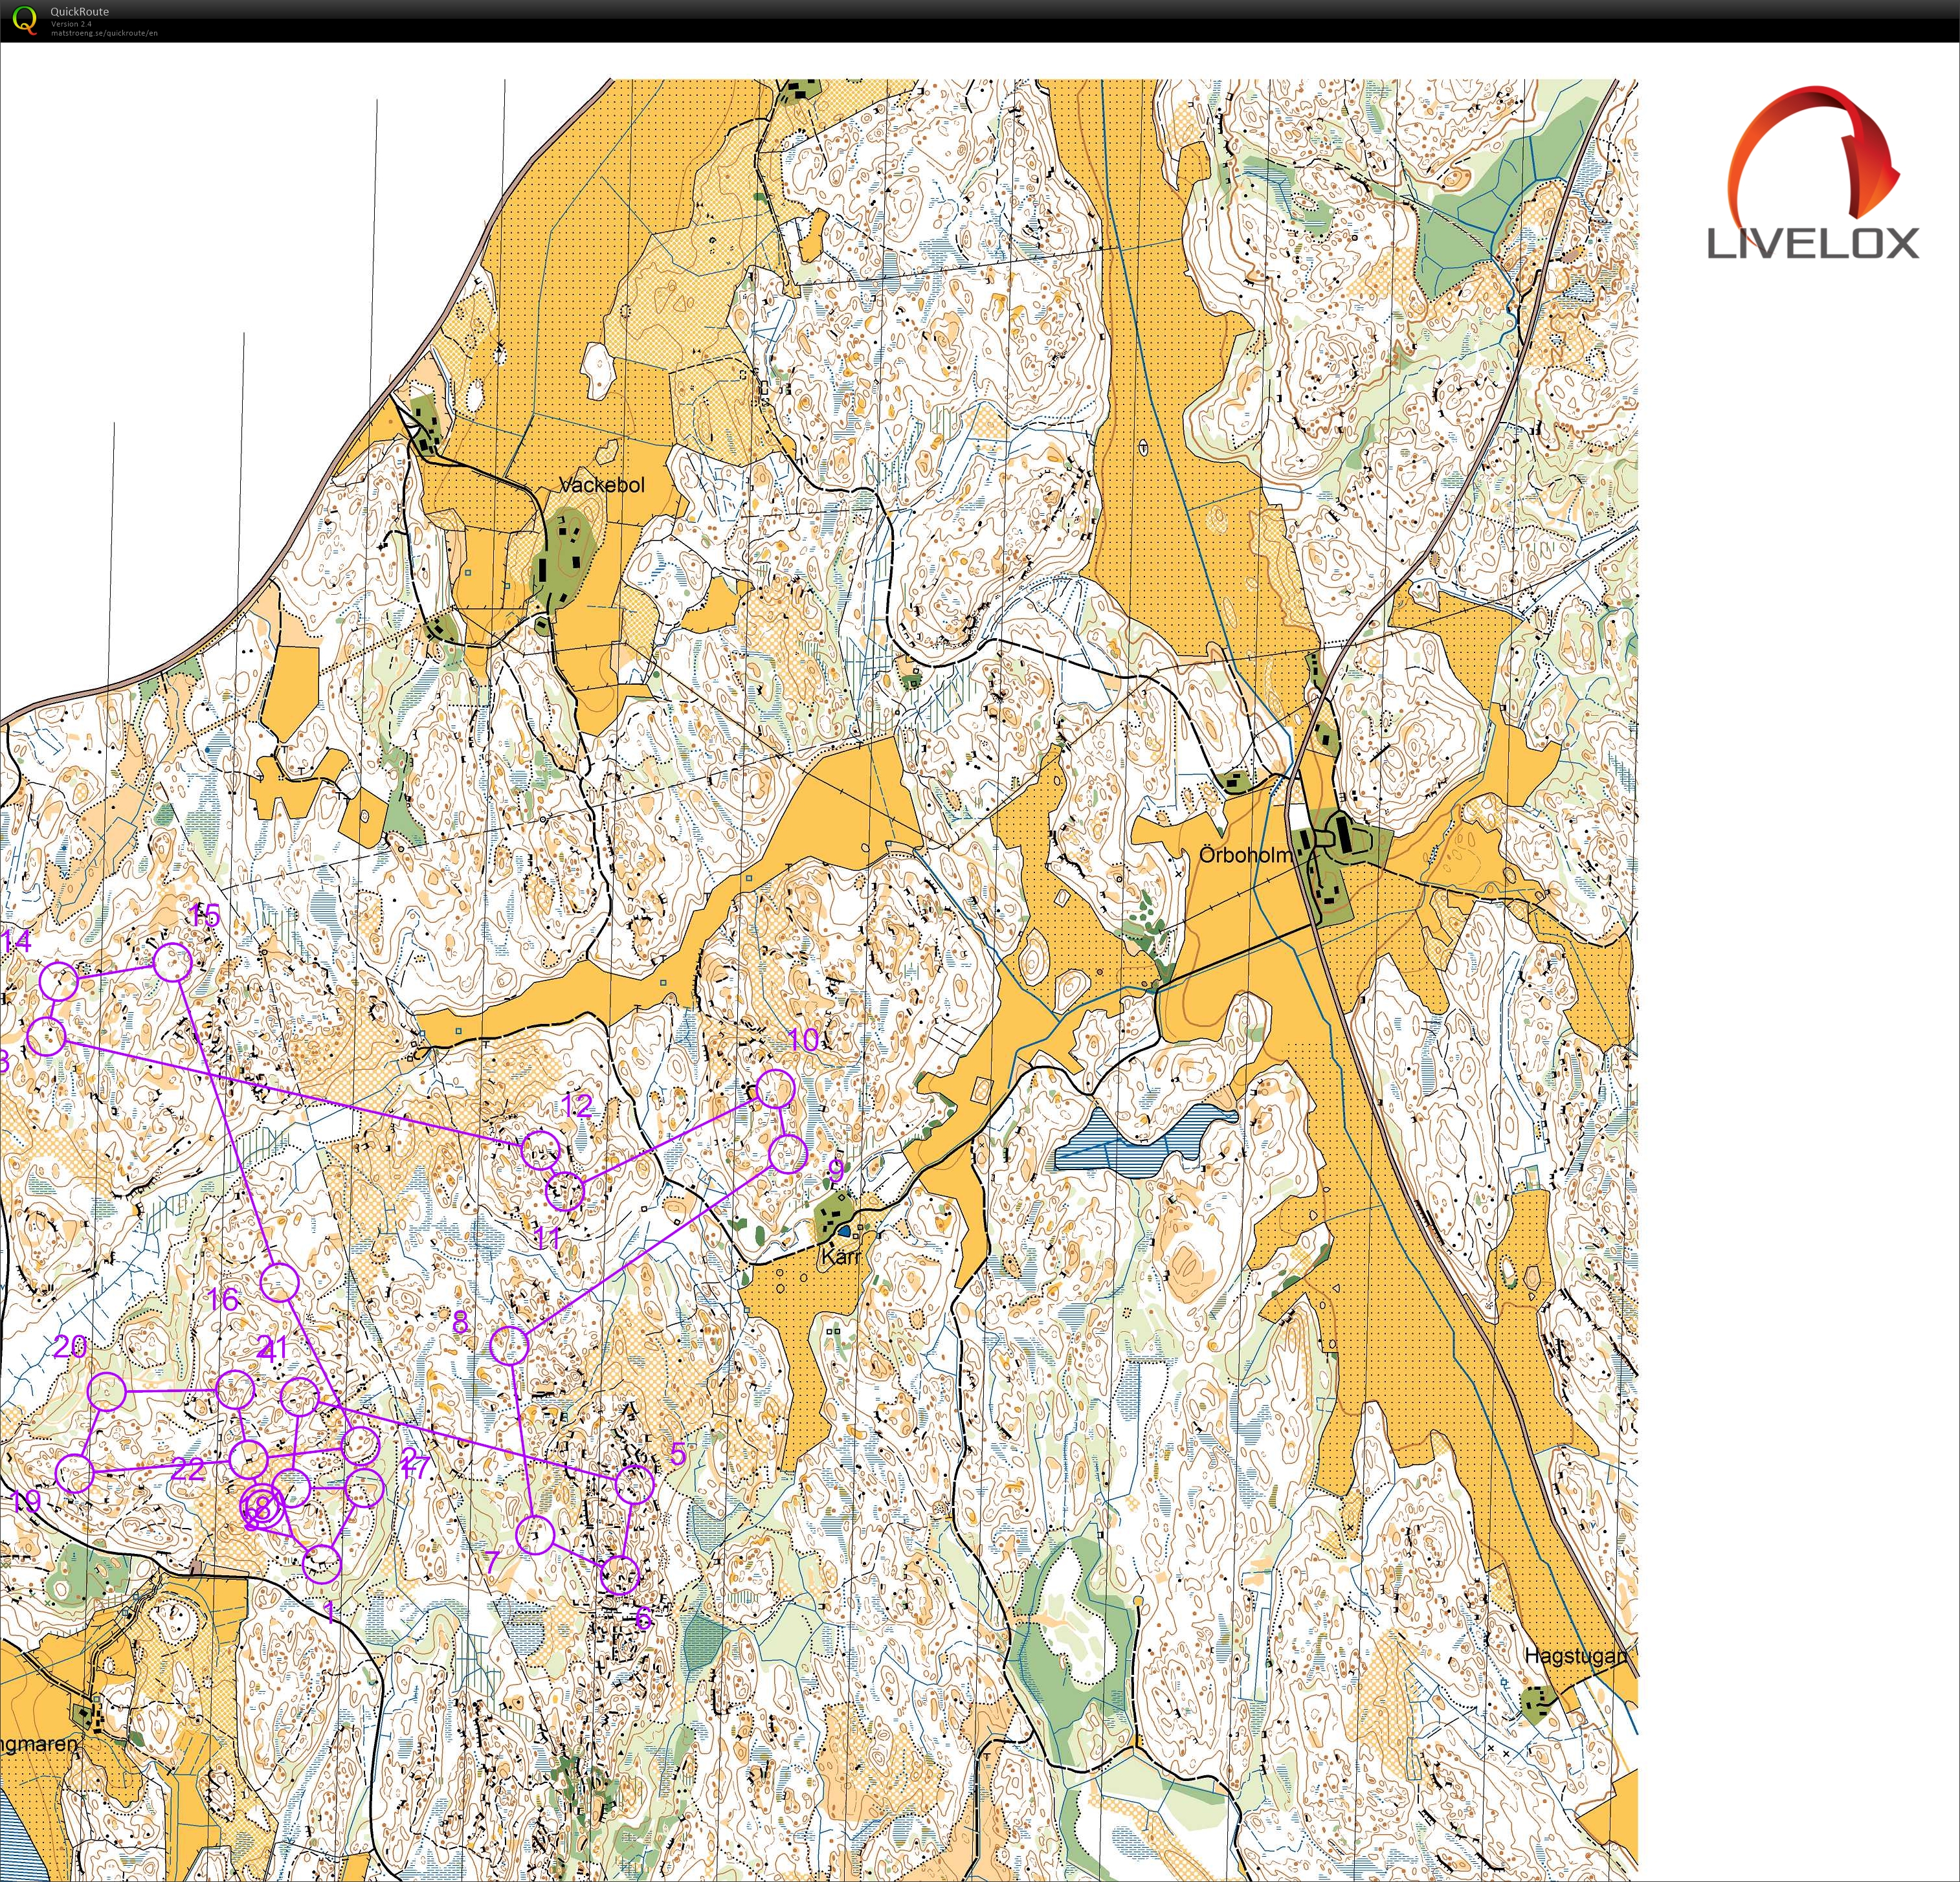Select control circle 1 on course

[x=322, y=1564]
